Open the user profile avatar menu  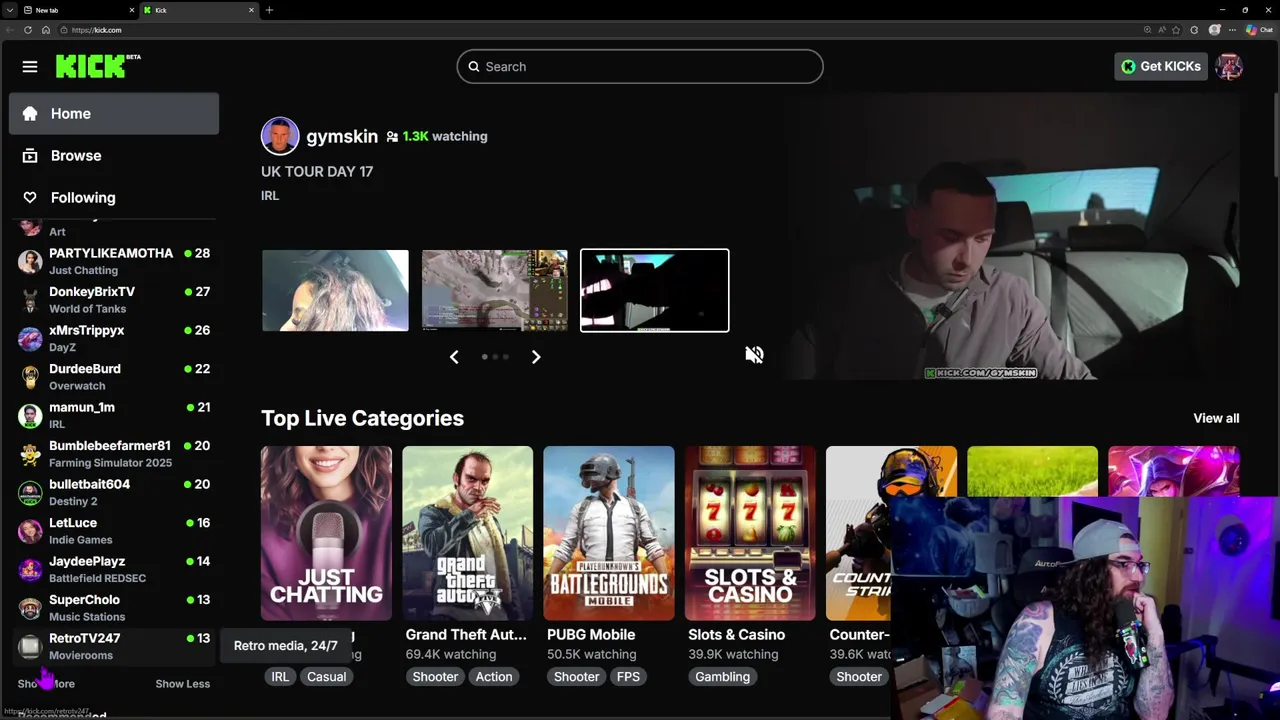(x=1229, y=67)
